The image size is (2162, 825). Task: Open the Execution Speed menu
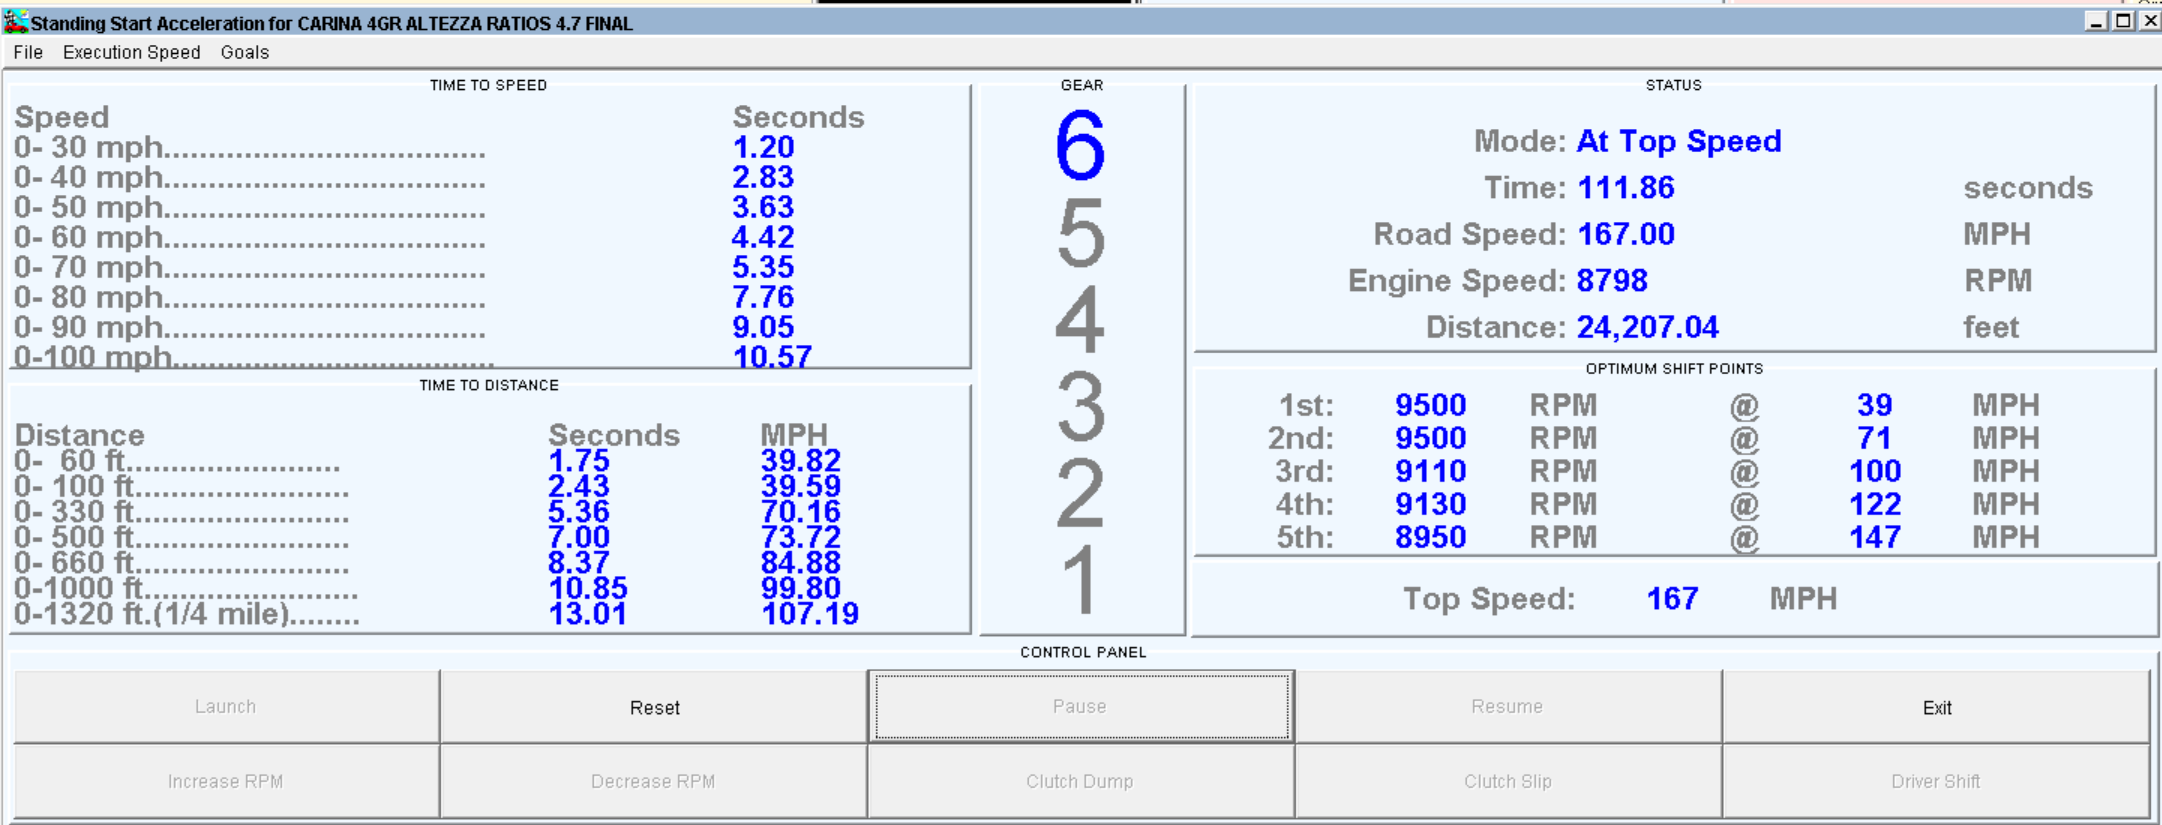pyautogui.click(x=131, y=52)
